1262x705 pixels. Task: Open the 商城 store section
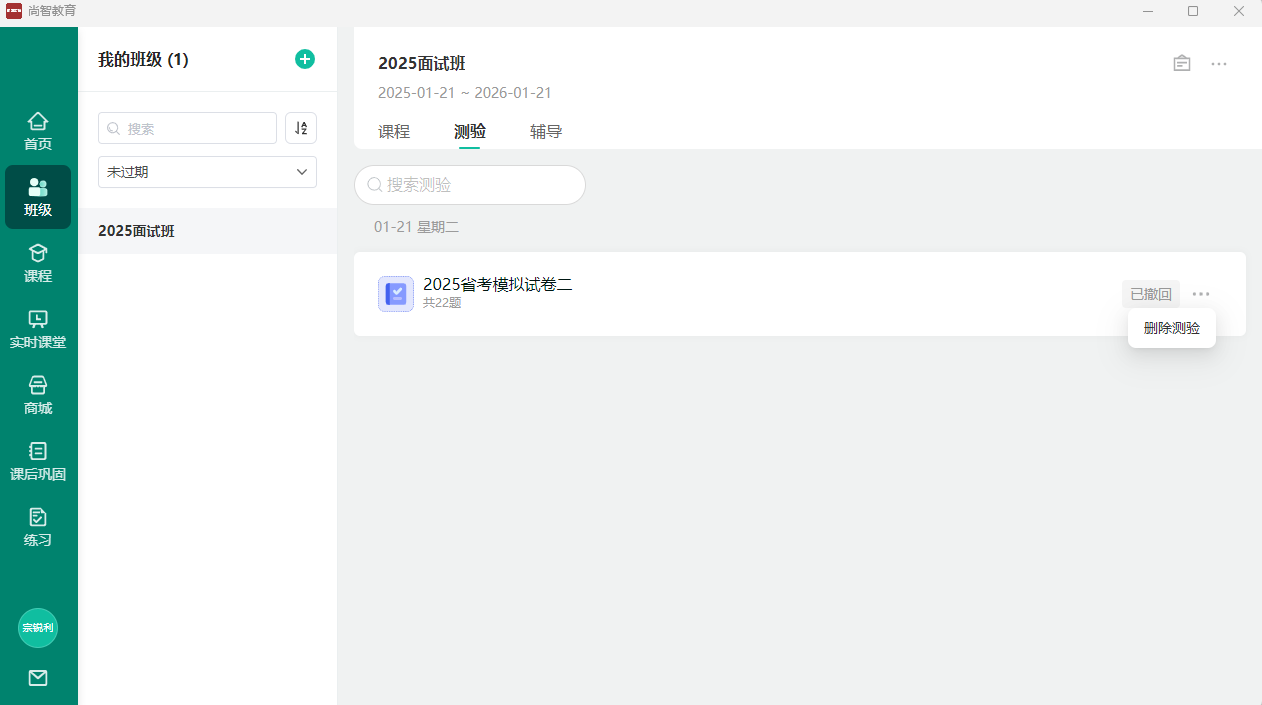(38, 395)
